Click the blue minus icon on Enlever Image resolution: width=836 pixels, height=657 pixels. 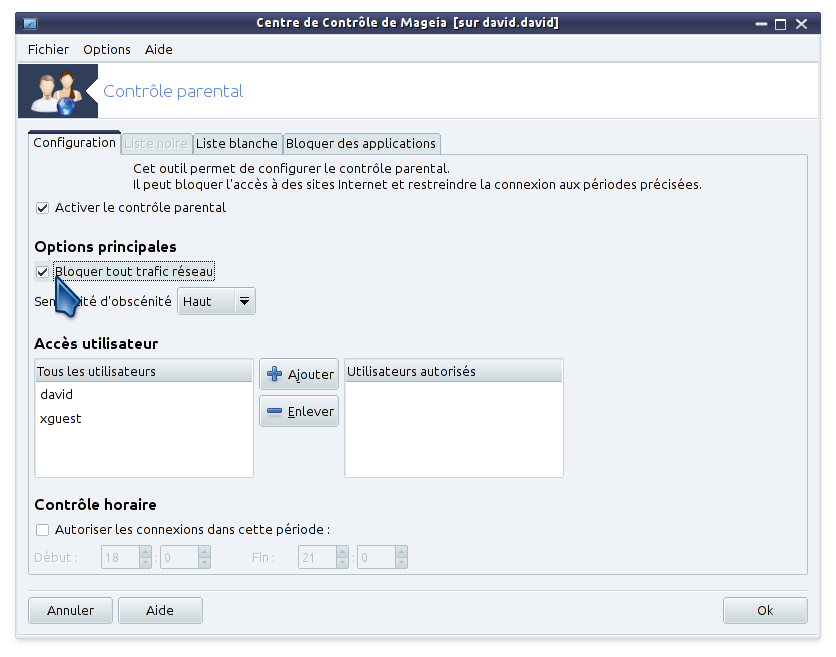point(274,411)
